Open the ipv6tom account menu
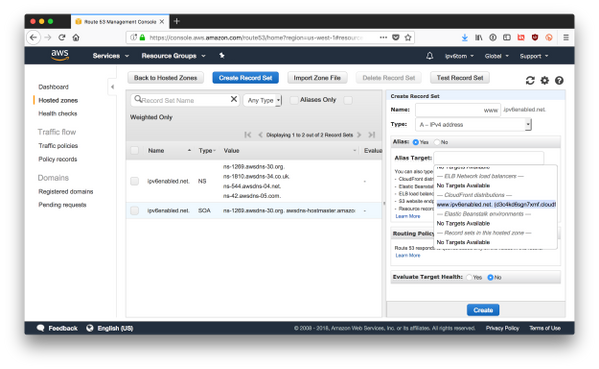This screenshot has height=369, width=599. pos(459,56)
